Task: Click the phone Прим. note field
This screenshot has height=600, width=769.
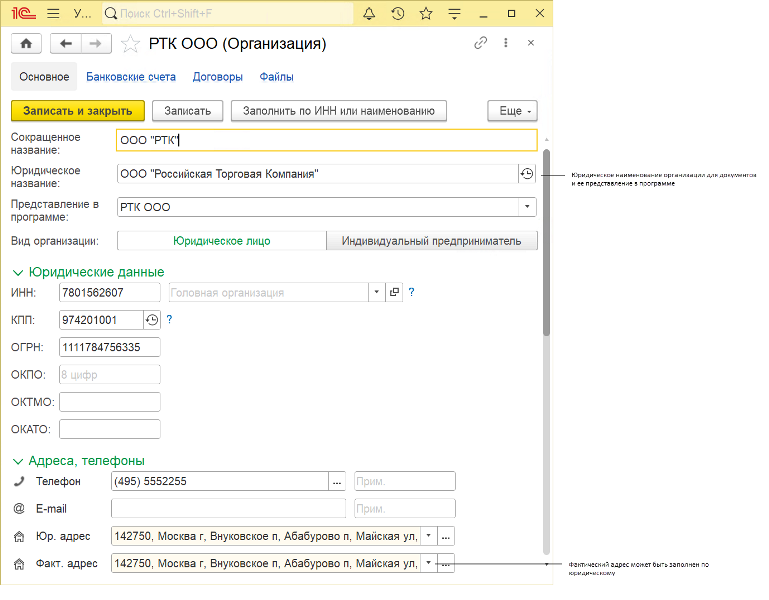Action: [x=405, y=481]
